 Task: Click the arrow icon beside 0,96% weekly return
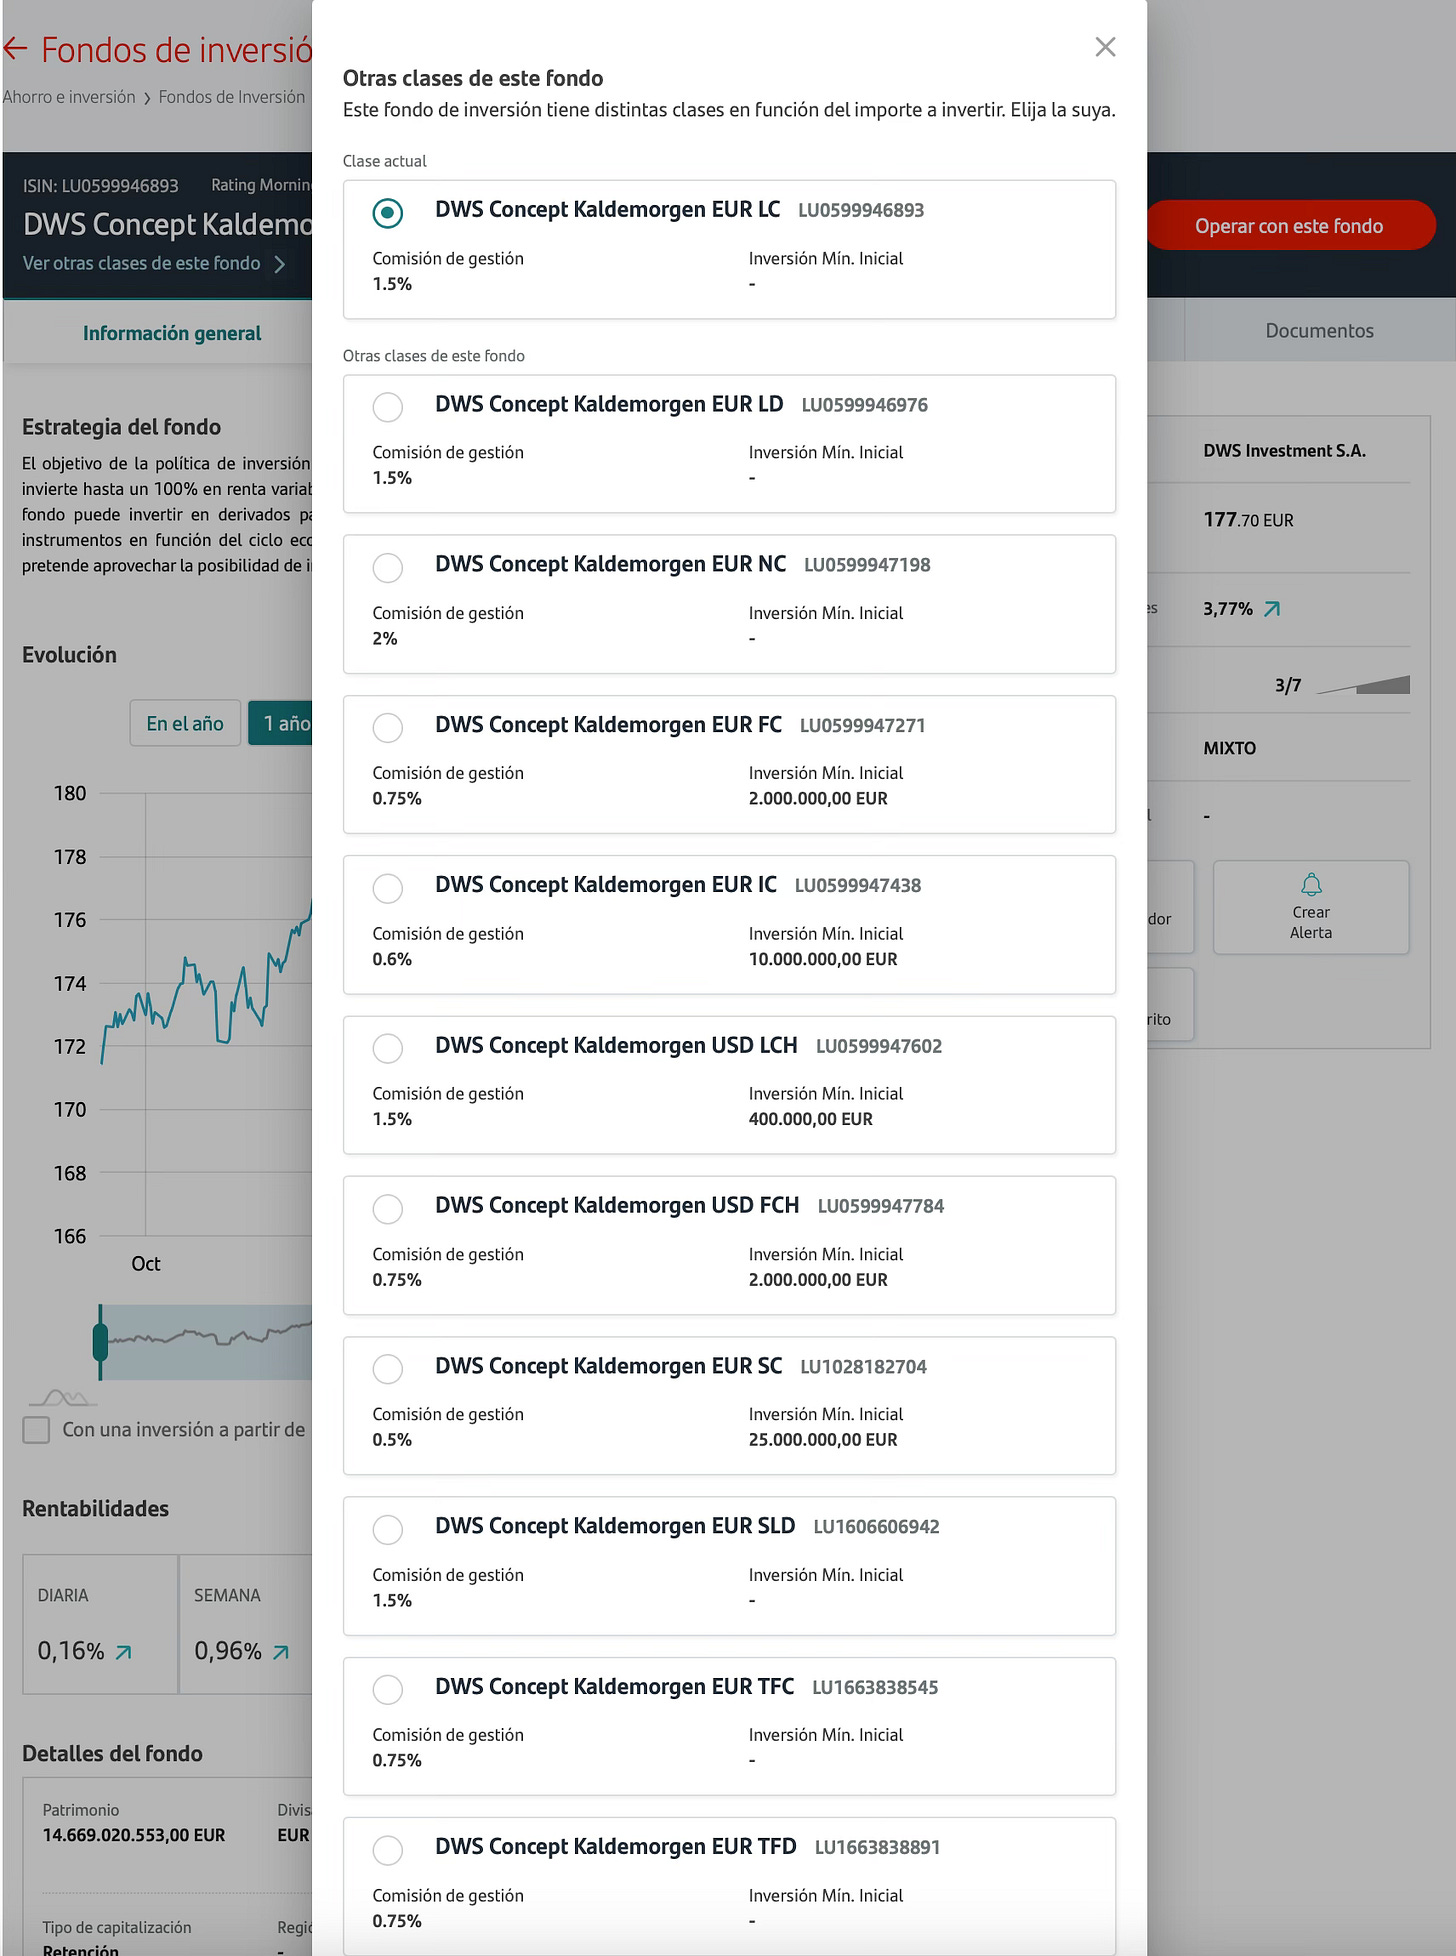click(x=281, y=1652)
